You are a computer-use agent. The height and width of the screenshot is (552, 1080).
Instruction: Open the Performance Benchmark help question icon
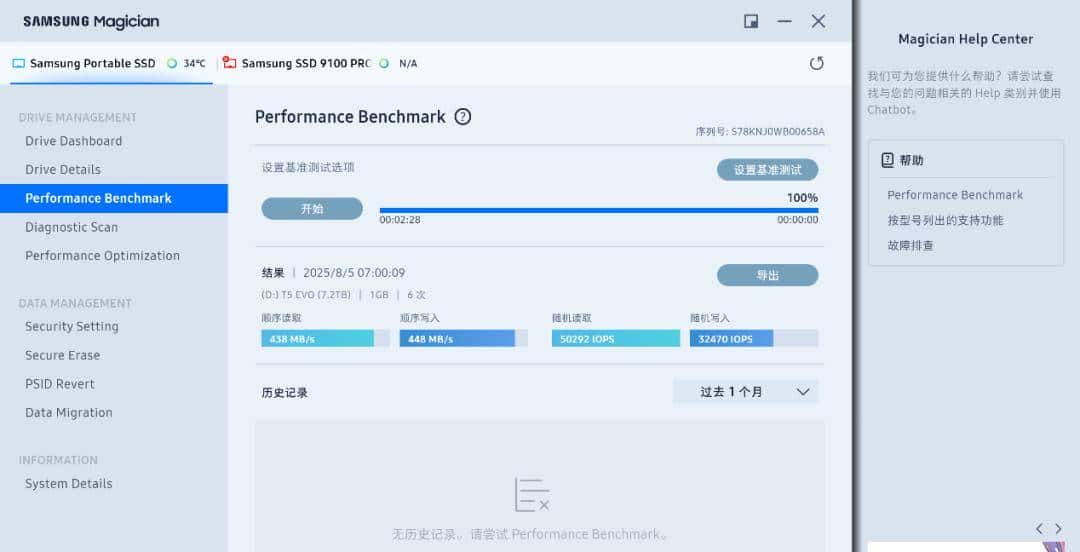tap(463, 117)
